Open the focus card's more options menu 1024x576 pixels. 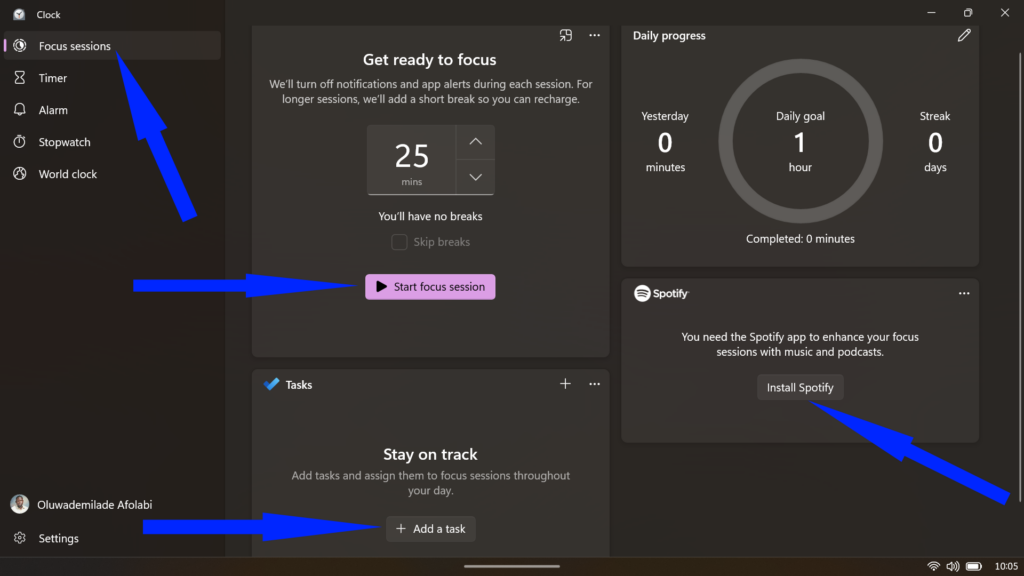point(594,34)
